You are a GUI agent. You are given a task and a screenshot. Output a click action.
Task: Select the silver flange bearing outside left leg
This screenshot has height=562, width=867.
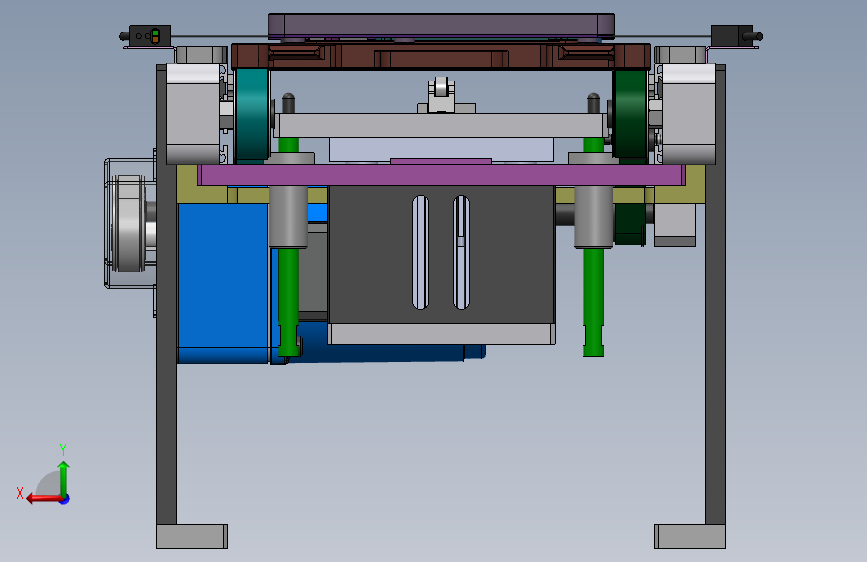tap(129, 223)
